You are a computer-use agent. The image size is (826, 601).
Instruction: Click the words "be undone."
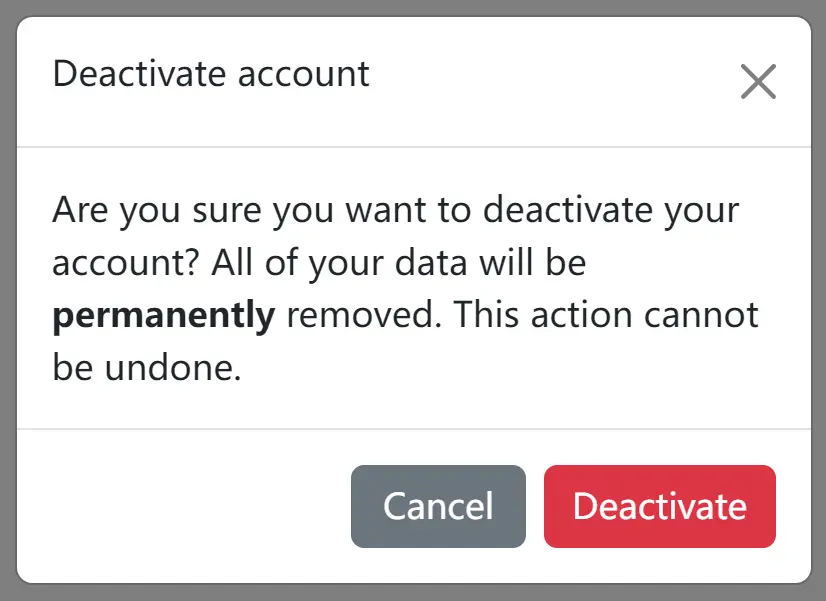147,367
